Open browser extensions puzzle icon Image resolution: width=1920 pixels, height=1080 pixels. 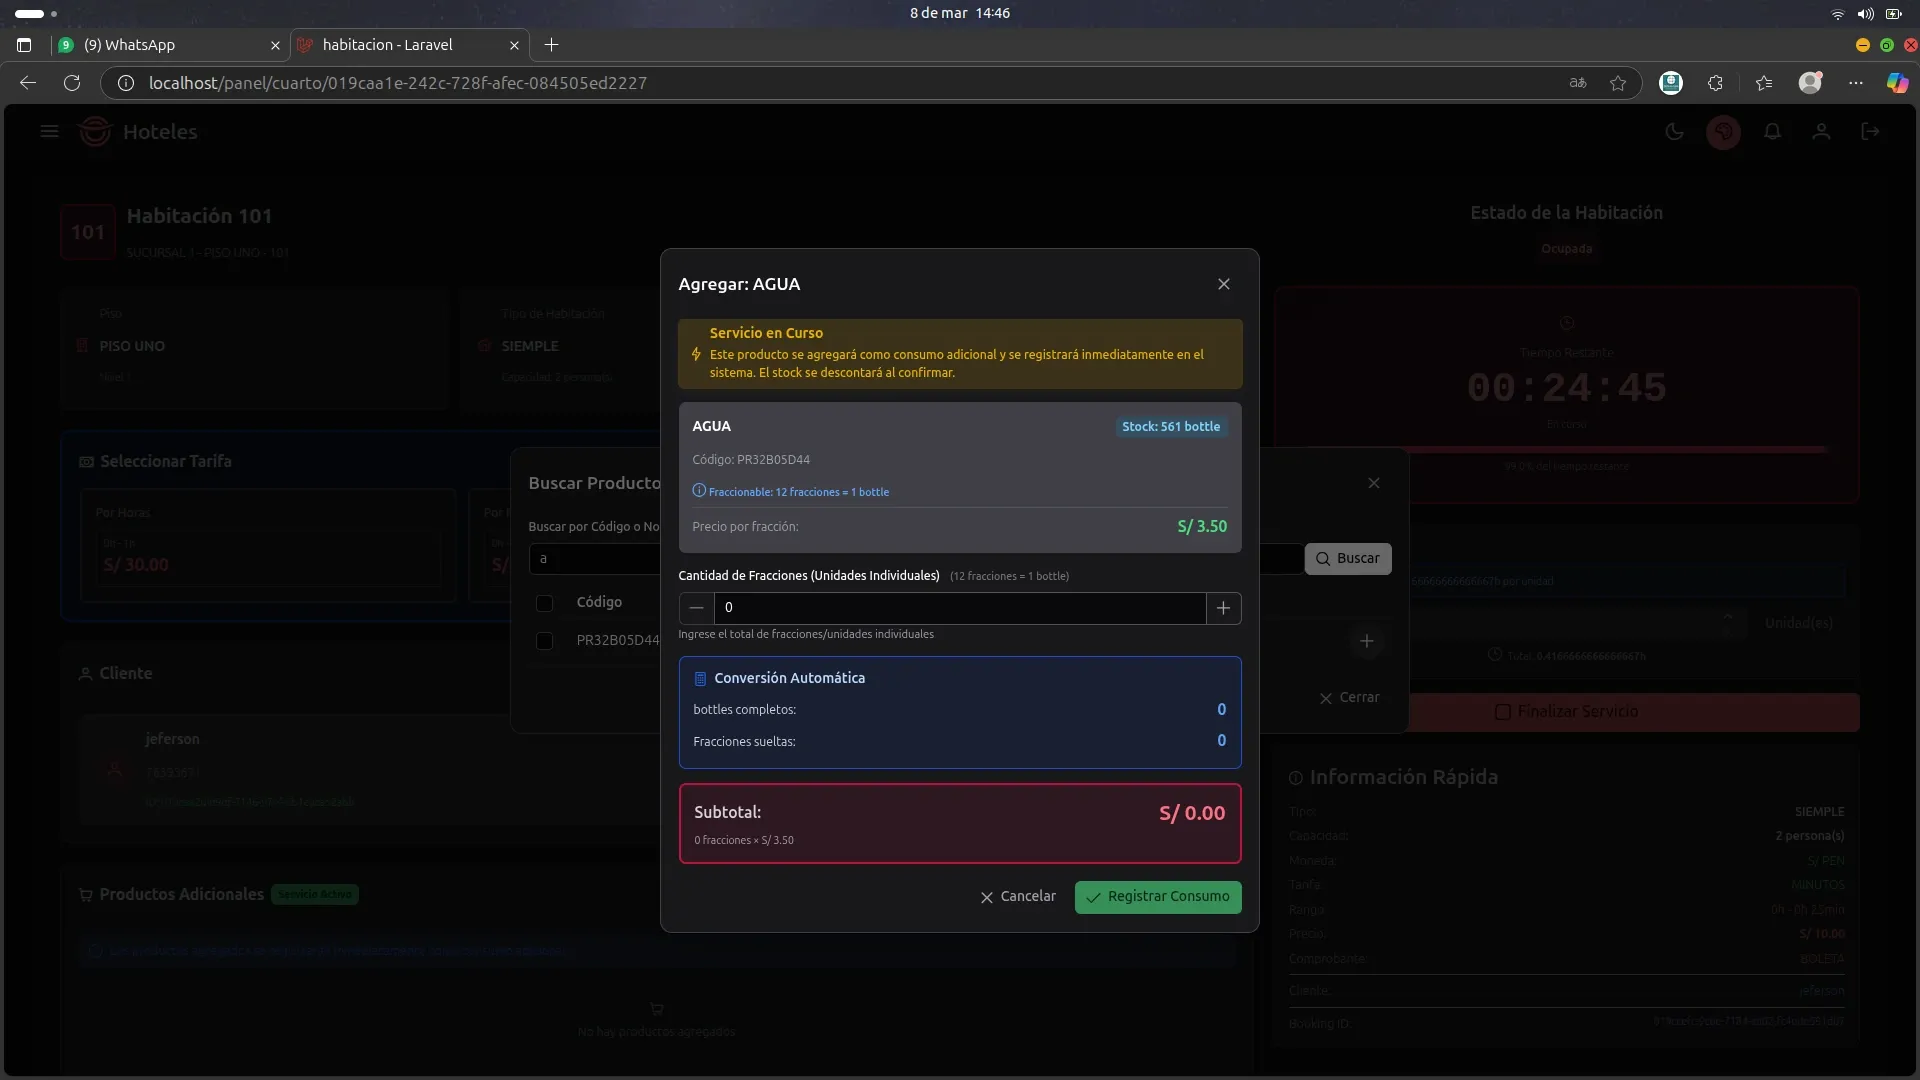click(1715, 83)
